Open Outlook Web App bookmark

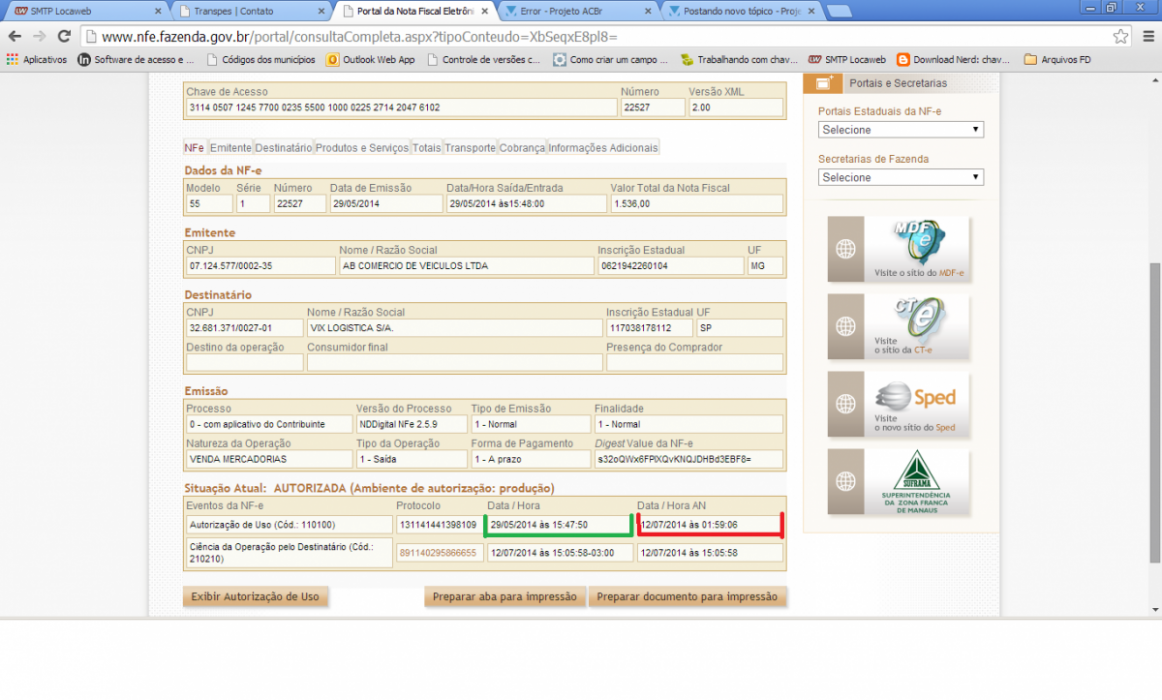[371, 60]
